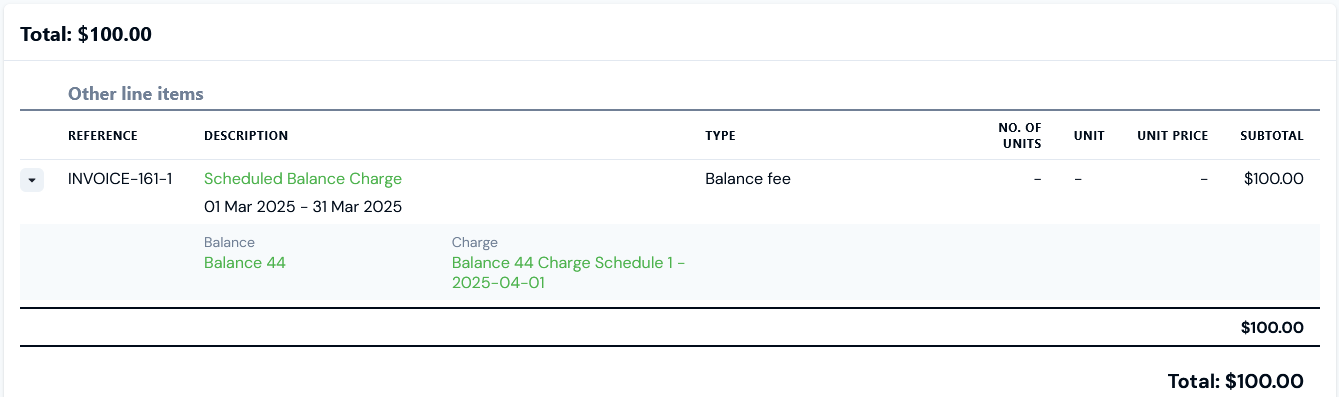Screen dimensions: 1339x397
Task: Click the Charge field label
Action: point(475,242)
